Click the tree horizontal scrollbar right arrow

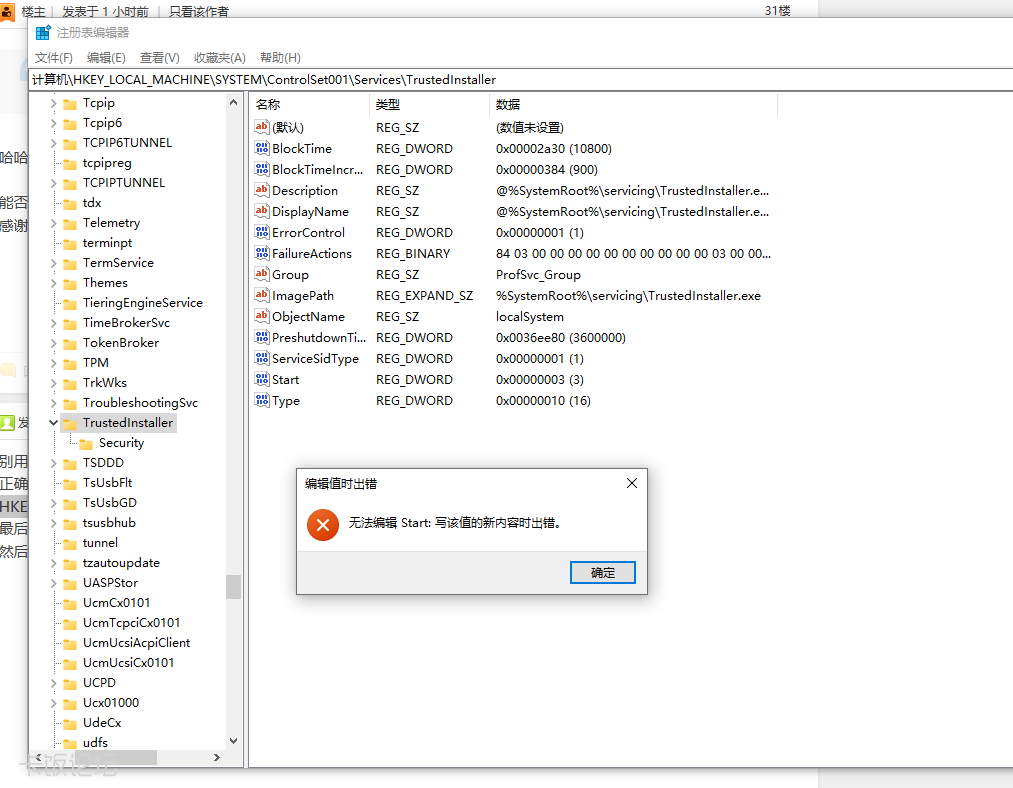(217, 758)
